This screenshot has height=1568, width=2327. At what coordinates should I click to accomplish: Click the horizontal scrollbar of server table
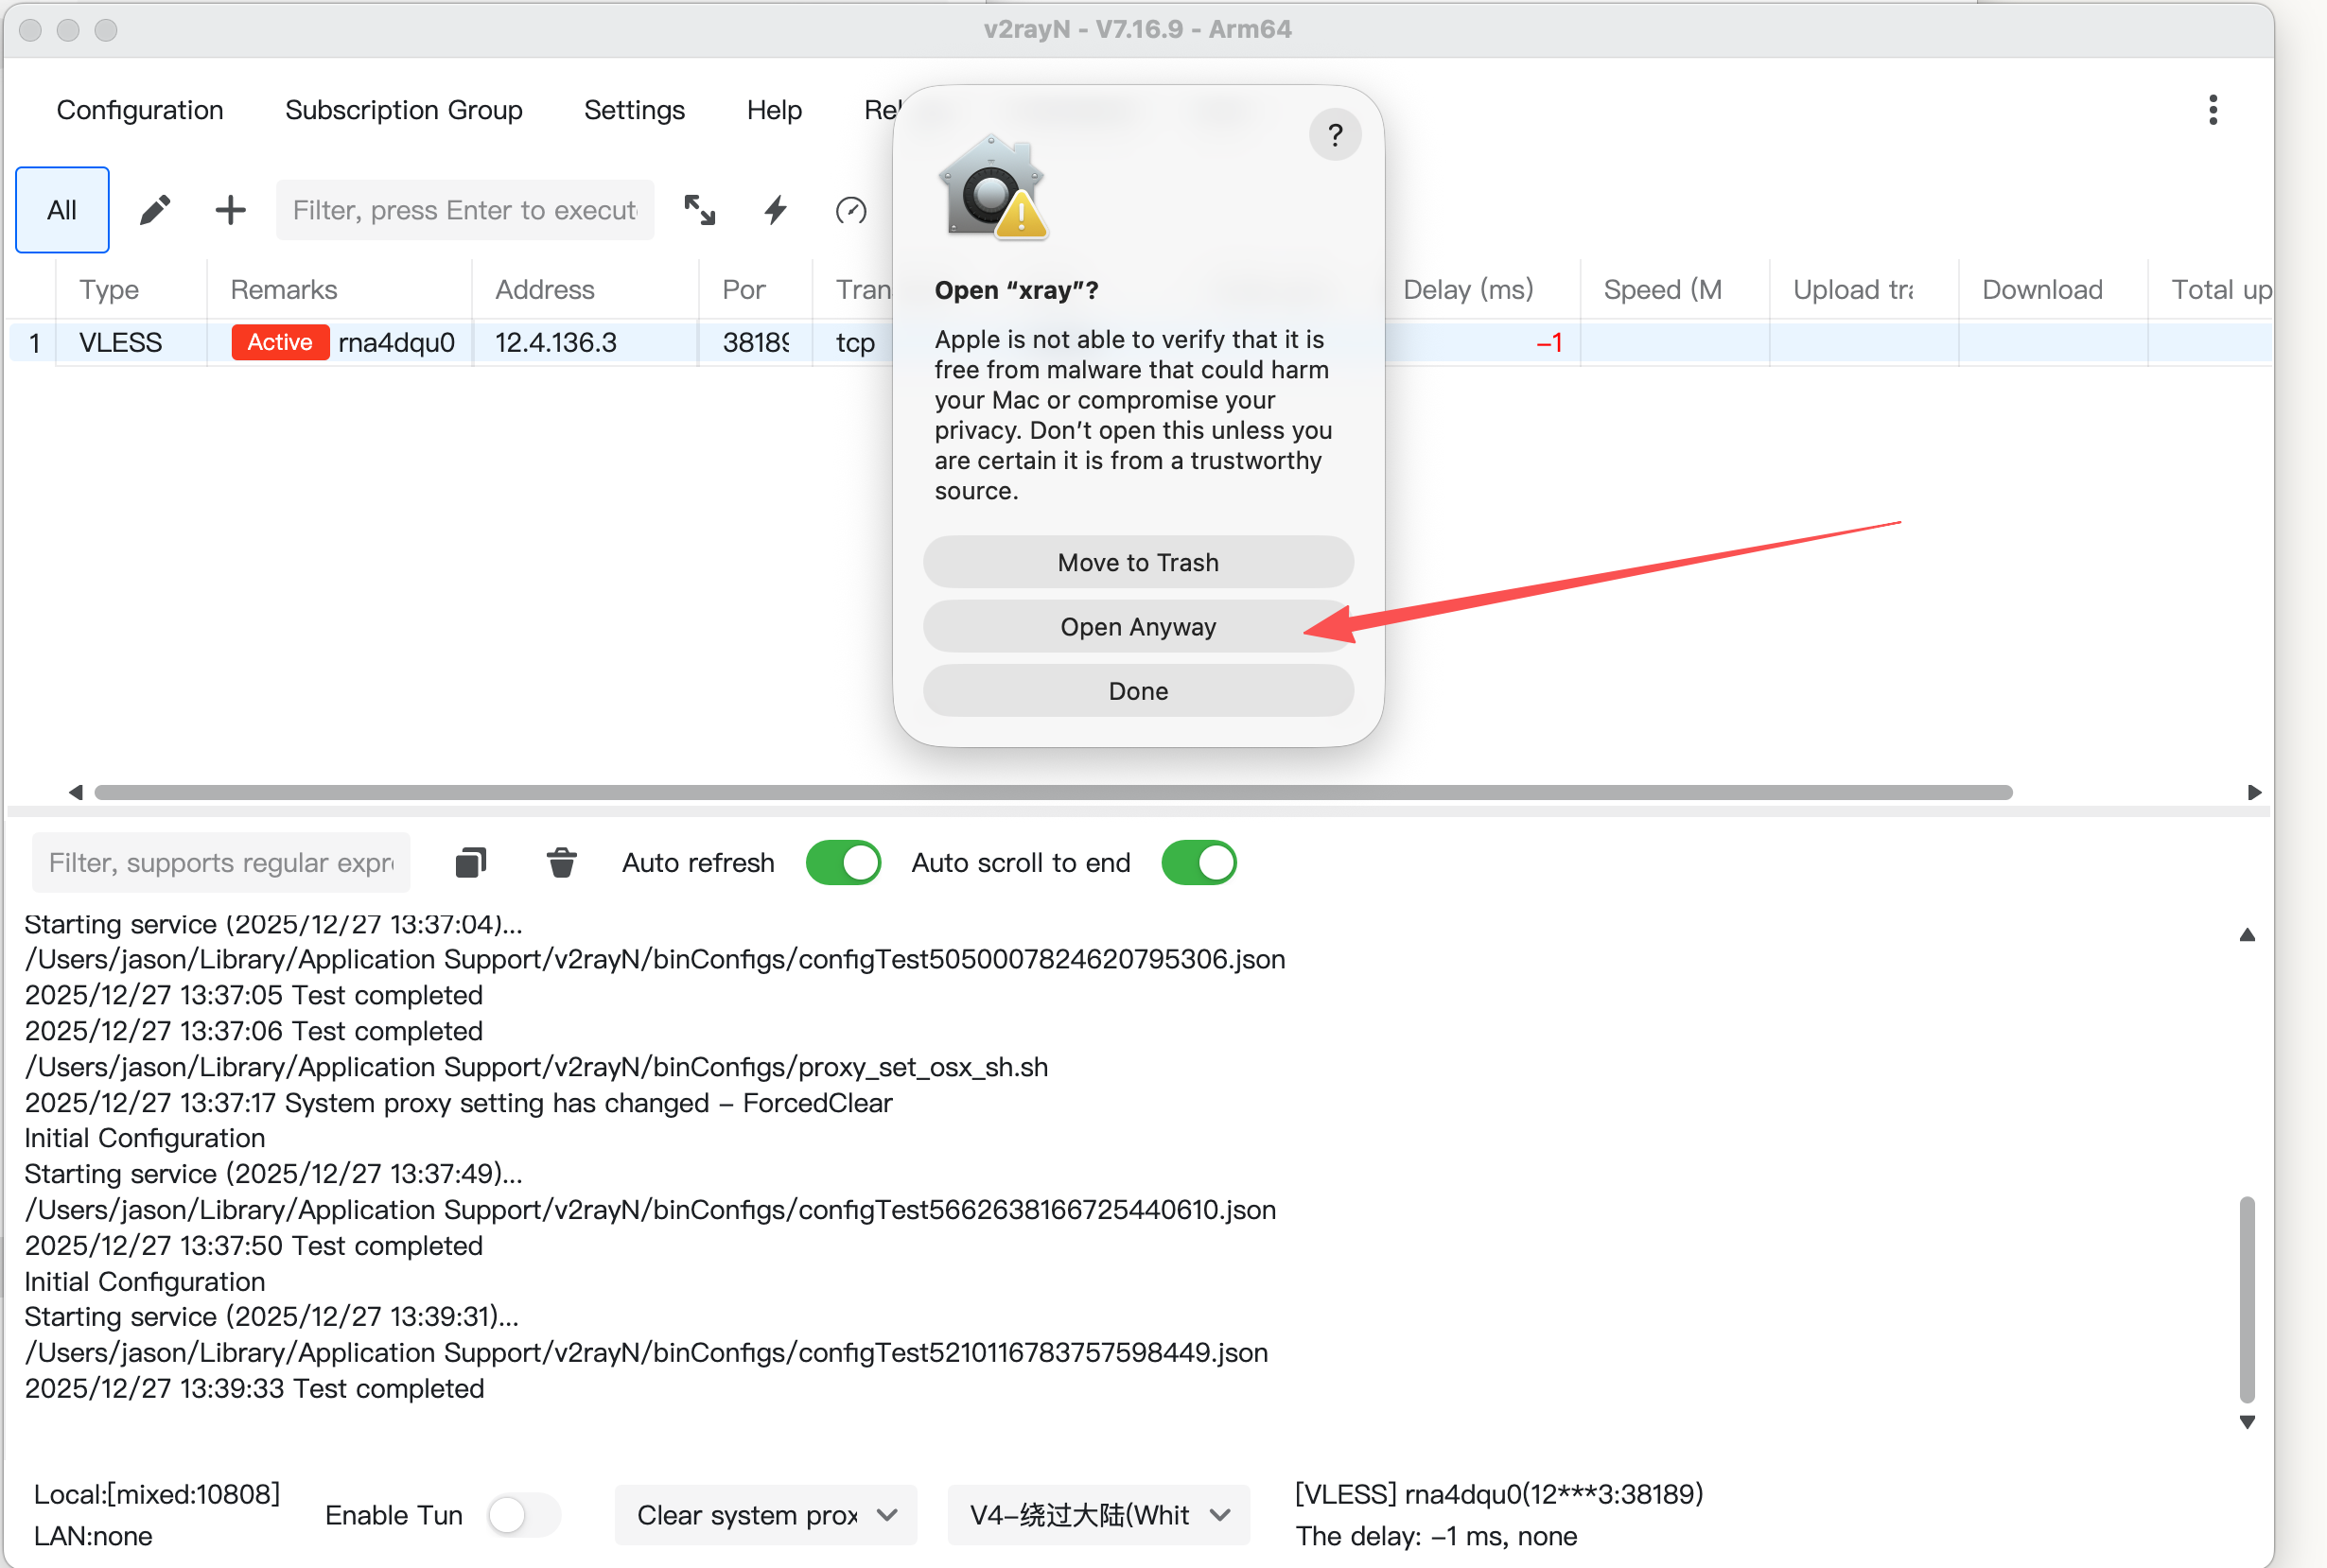coord(1053,792)
